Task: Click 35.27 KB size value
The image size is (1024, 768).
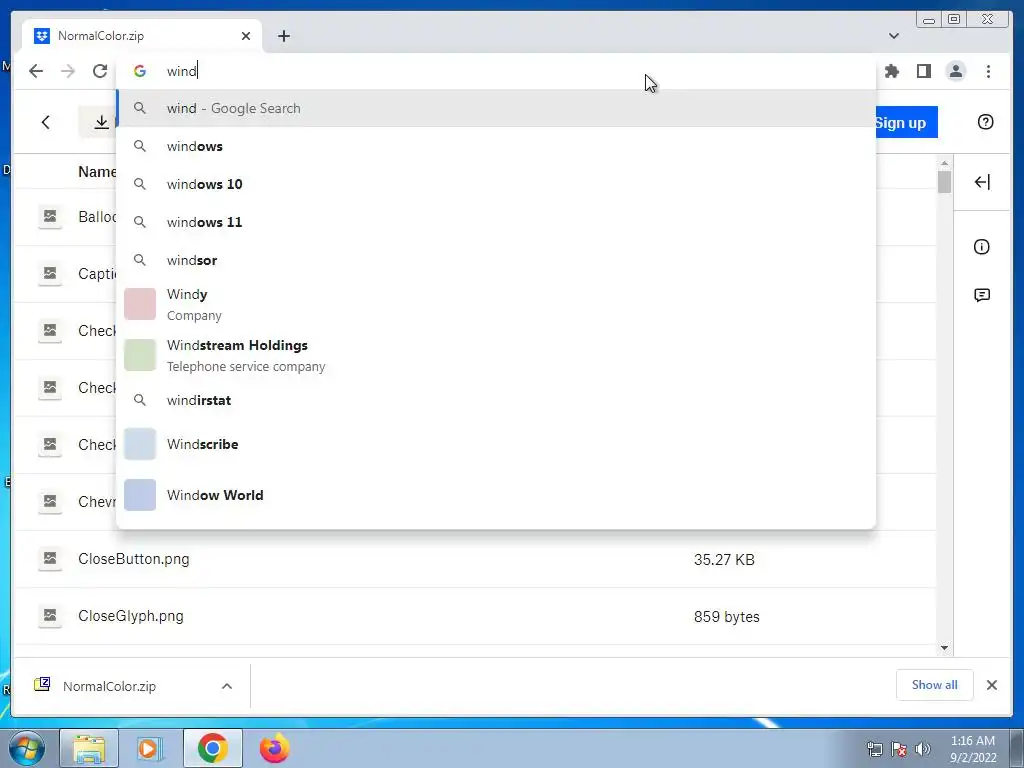Action: click(724, 560)
